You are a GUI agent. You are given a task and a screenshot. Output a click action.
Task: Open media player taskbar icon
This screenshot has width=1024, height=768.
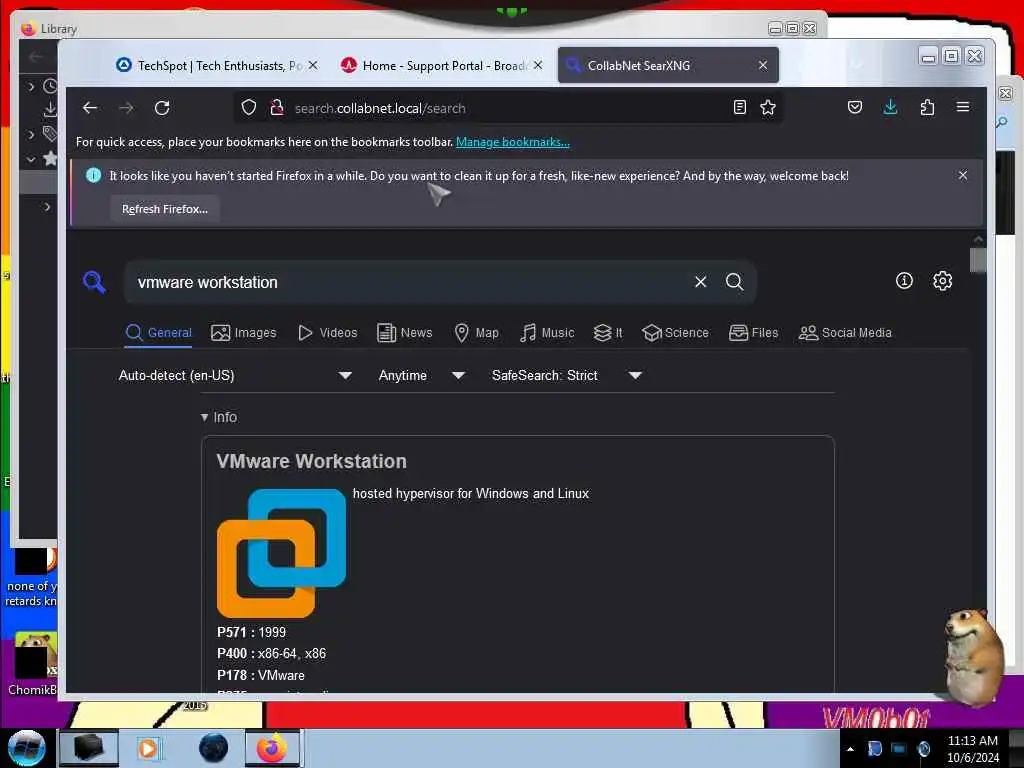click(148, 748)
